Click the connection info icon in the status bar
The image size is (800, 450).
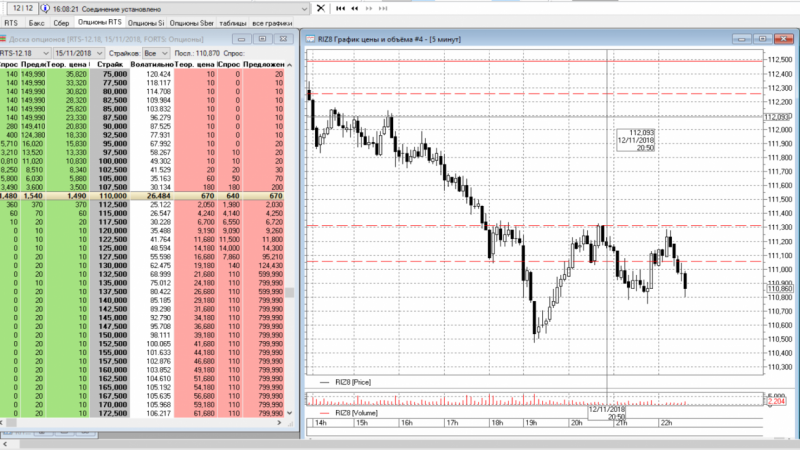(45, 9)
